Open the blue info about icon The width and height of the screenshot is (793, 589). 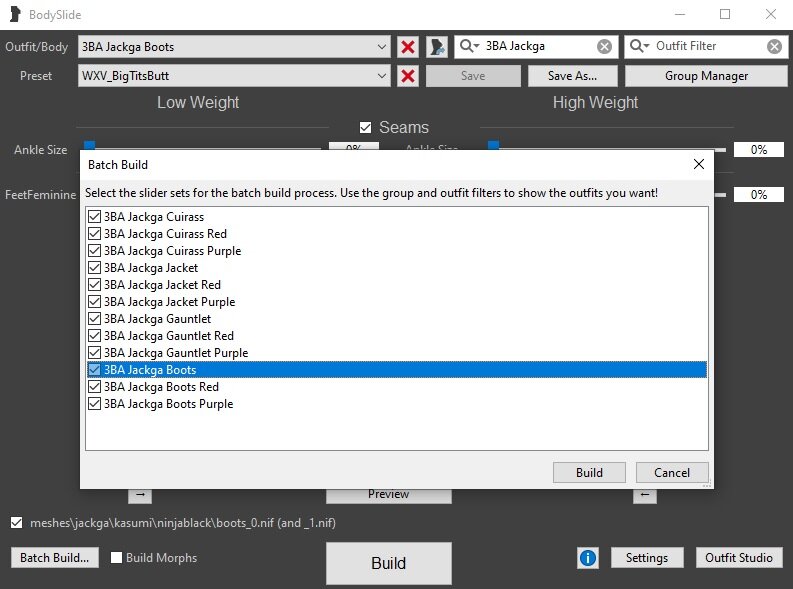click(x=588, y=558)
